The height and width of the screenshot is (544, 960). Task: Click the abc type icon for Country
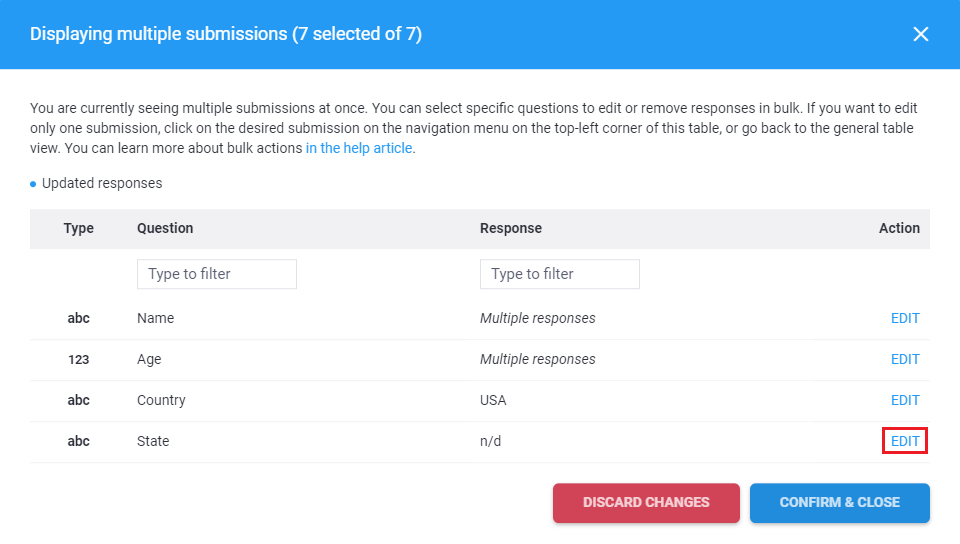pyautogui.click(x=79, y=400)
